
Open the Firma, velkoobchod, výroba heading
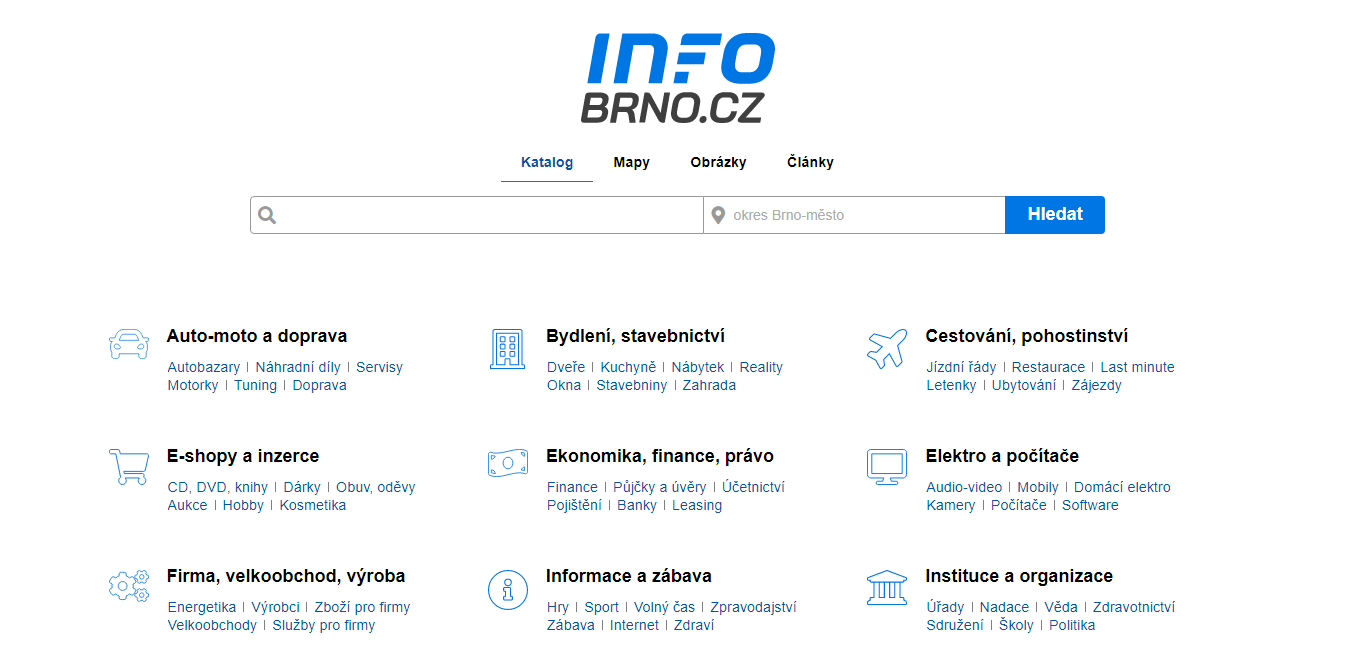coord(286,576)
